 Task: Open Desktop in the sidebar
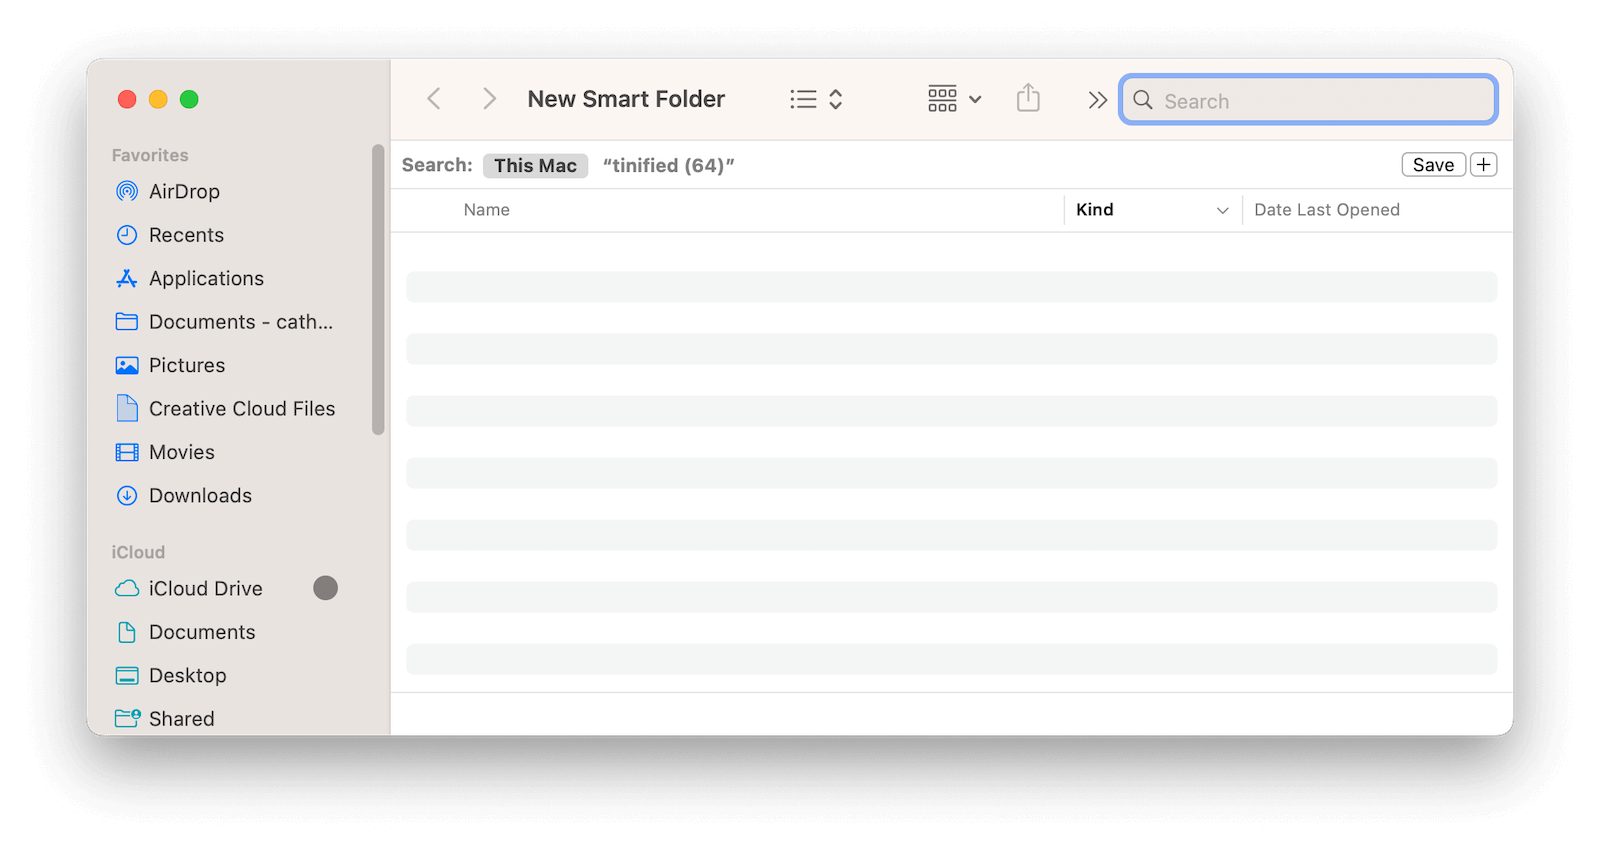[x=187, y=675]
